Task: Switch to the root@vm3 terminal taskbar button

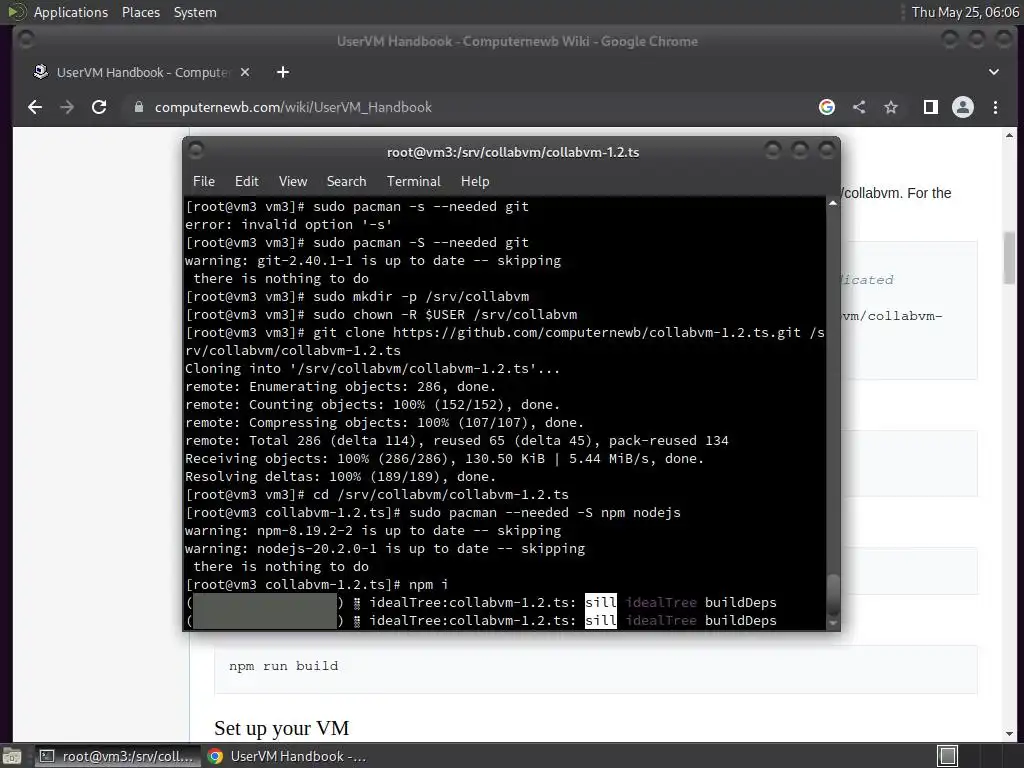Action: click(118, 756)
